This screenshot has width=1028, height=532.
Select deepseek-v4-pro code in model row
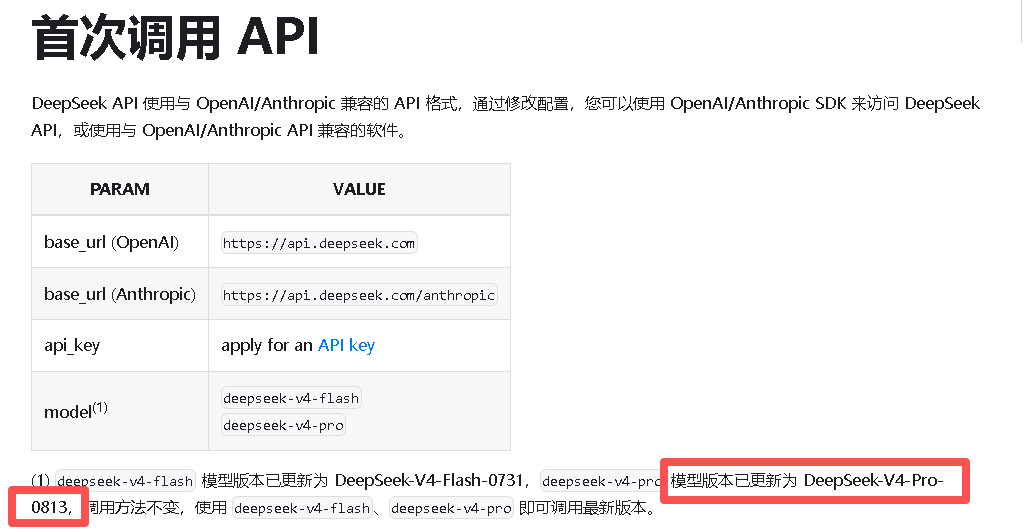[283, 425]
